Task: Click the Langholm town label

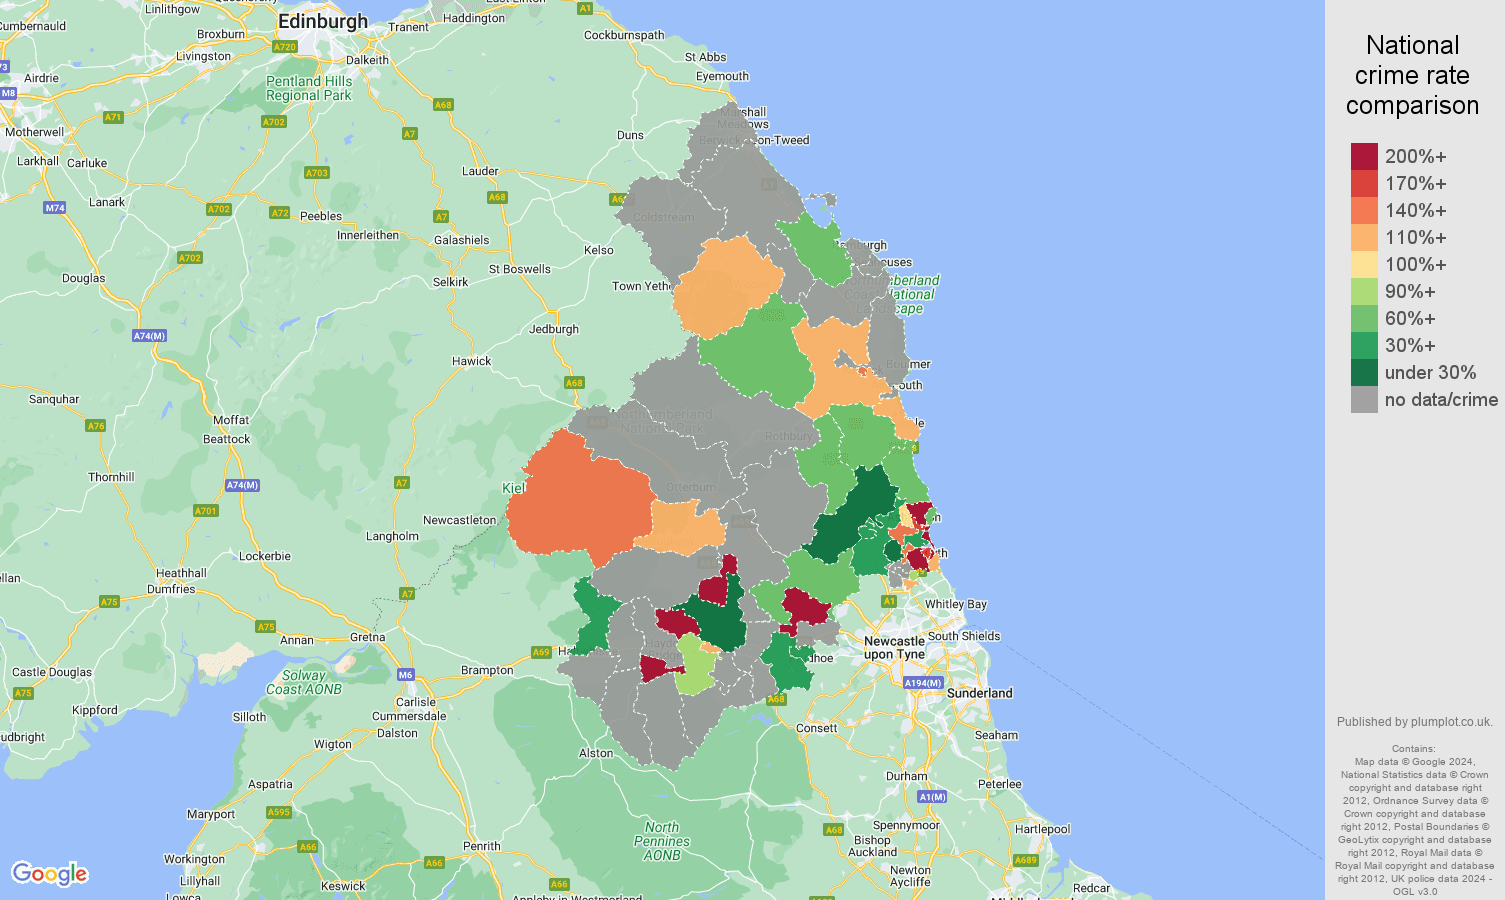Action: (x=392, y=536)
